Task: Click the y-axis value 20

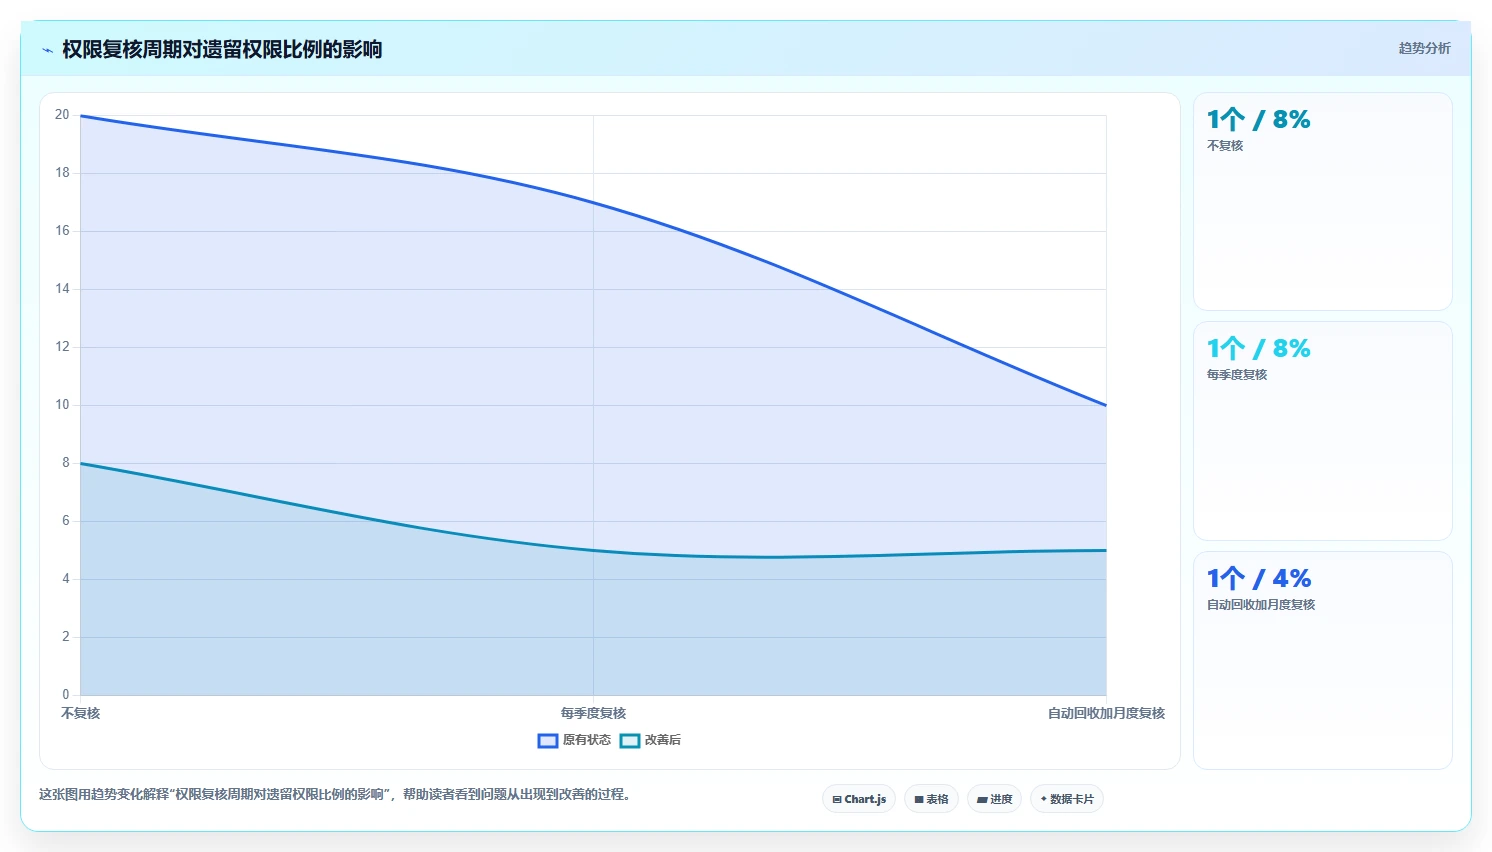Action: click(62, 115)
